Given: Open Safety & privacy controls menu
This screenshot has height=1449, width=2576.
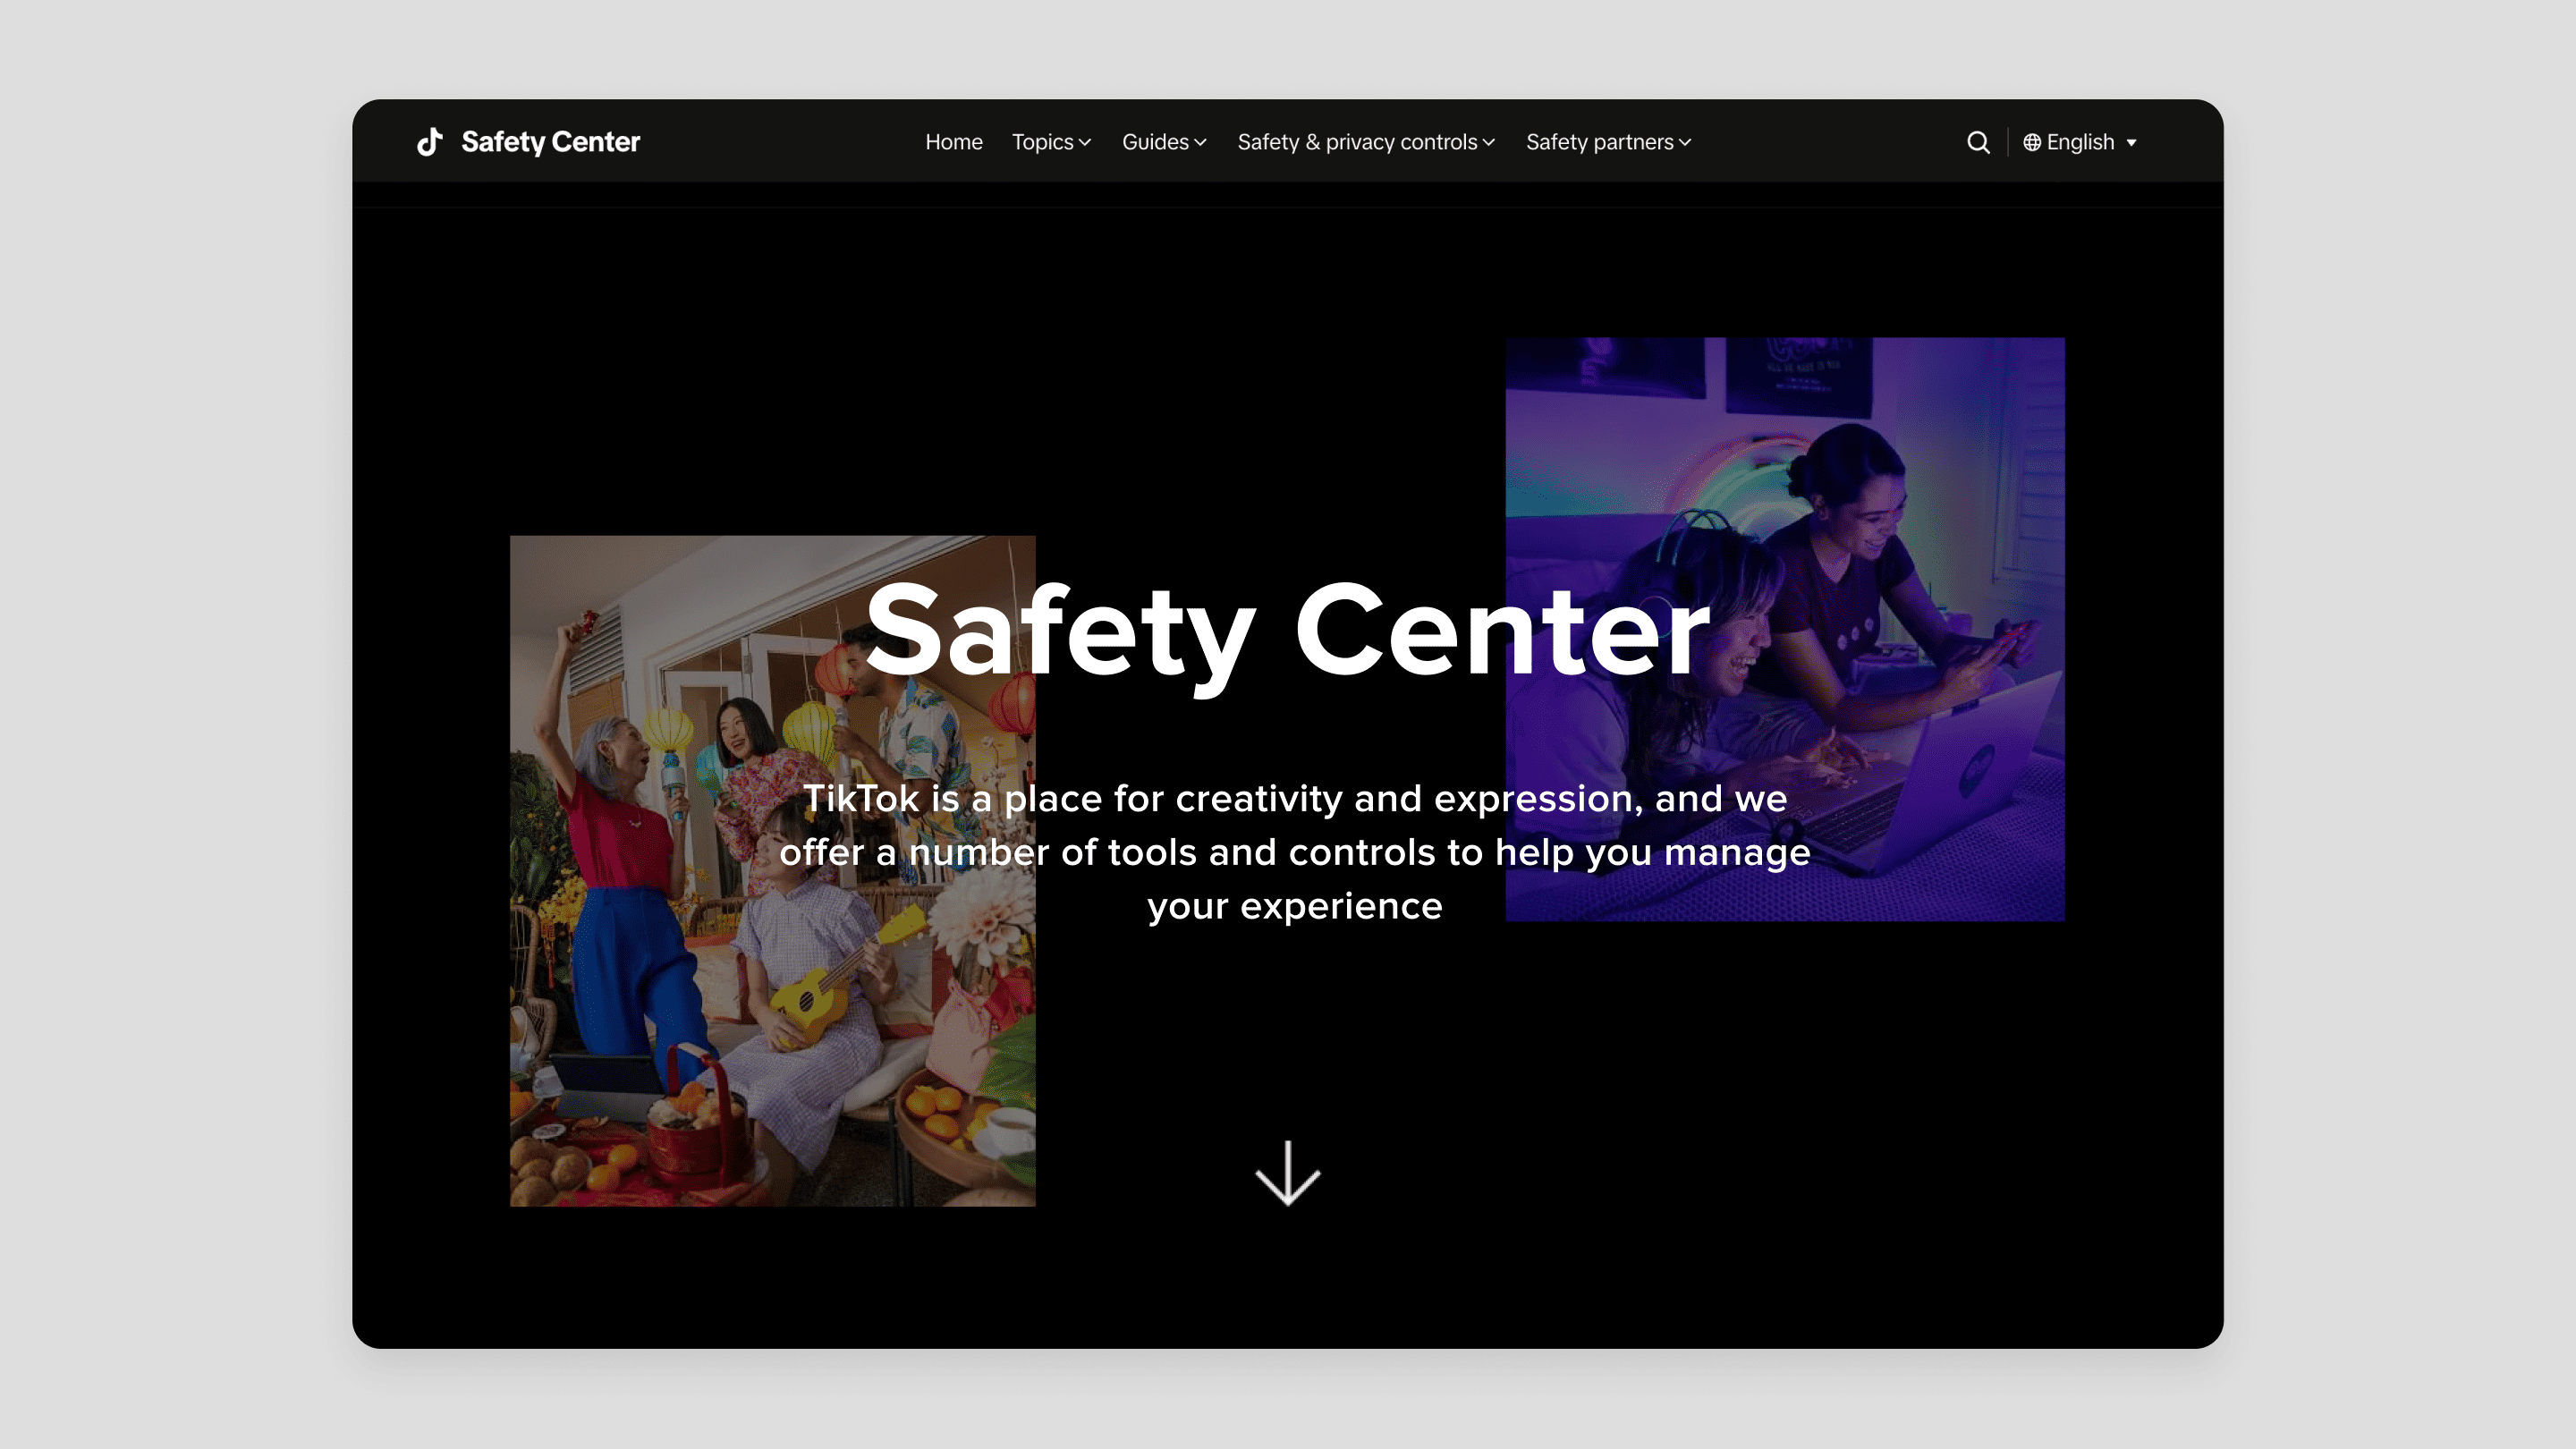Looking at the screenshot, I should click(x=1366, y=142).
